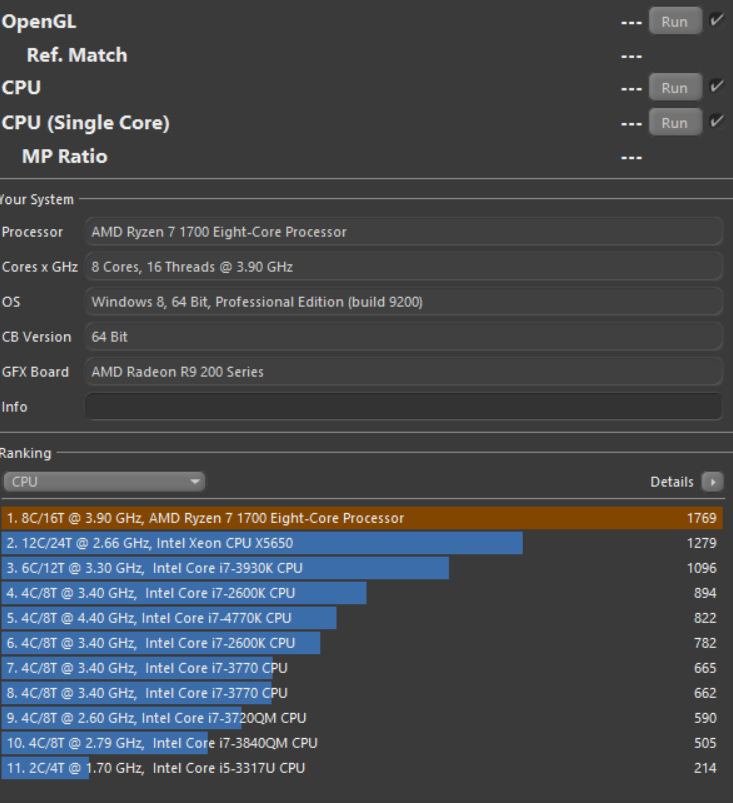Screen dimensions: 733x803
Task: Select ranking entry i7-3770 scoring 662
Action: click(362, 693)
